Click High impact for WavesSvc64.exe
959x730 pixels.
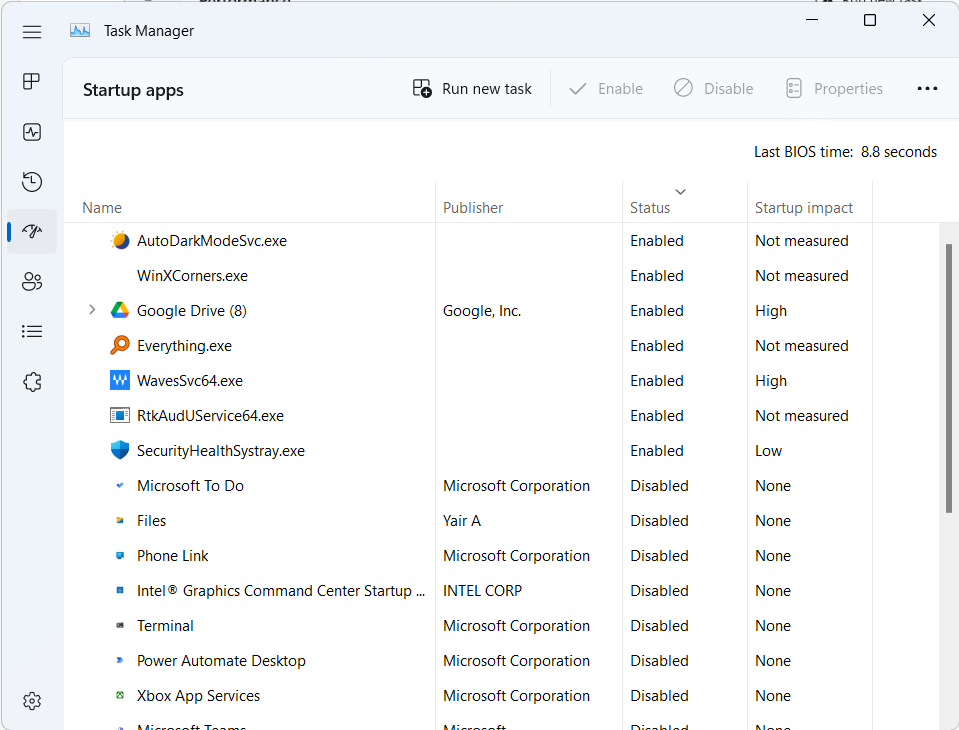tap(771, 381)
